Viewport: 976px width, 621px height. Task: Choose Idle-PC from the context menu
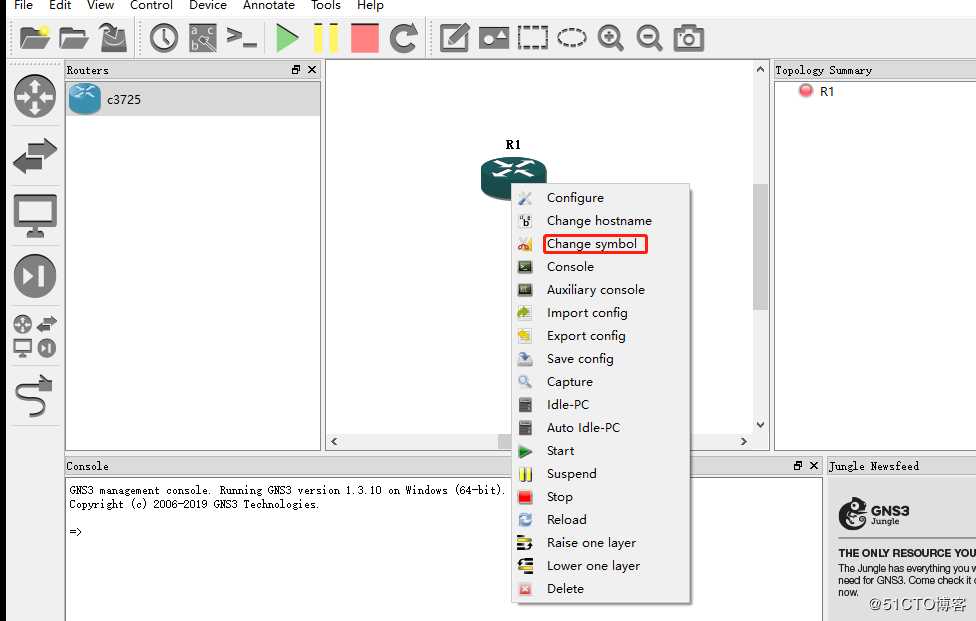coord(601,405)
